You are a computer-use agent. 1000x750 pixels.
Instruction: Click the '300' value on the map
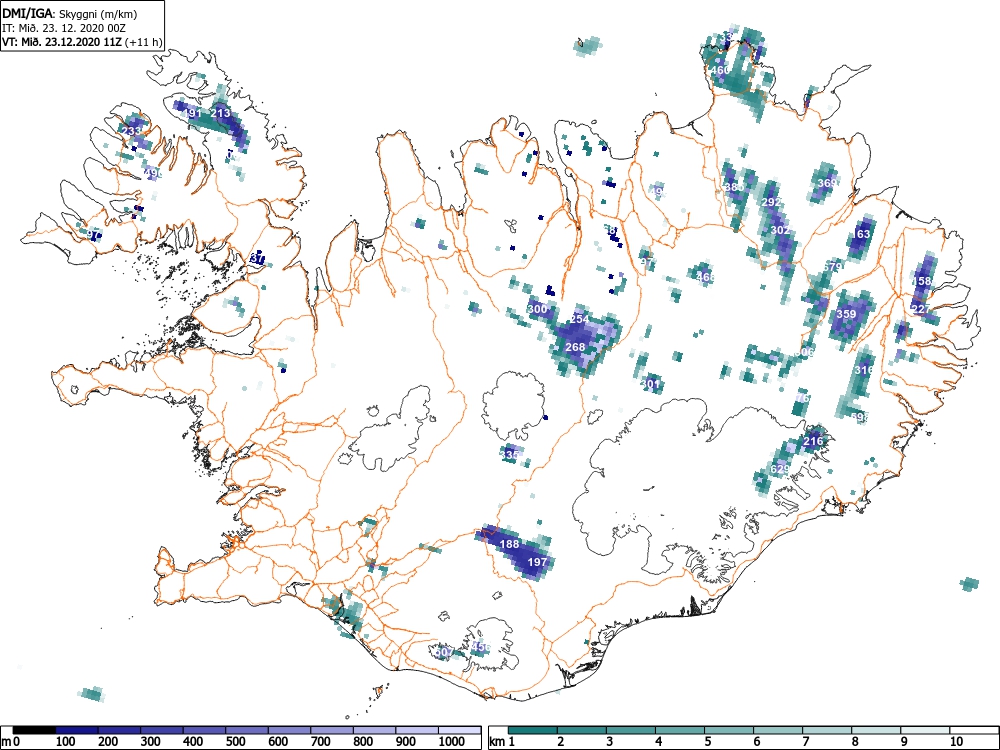pyautogui.click(x=538, y=309)
